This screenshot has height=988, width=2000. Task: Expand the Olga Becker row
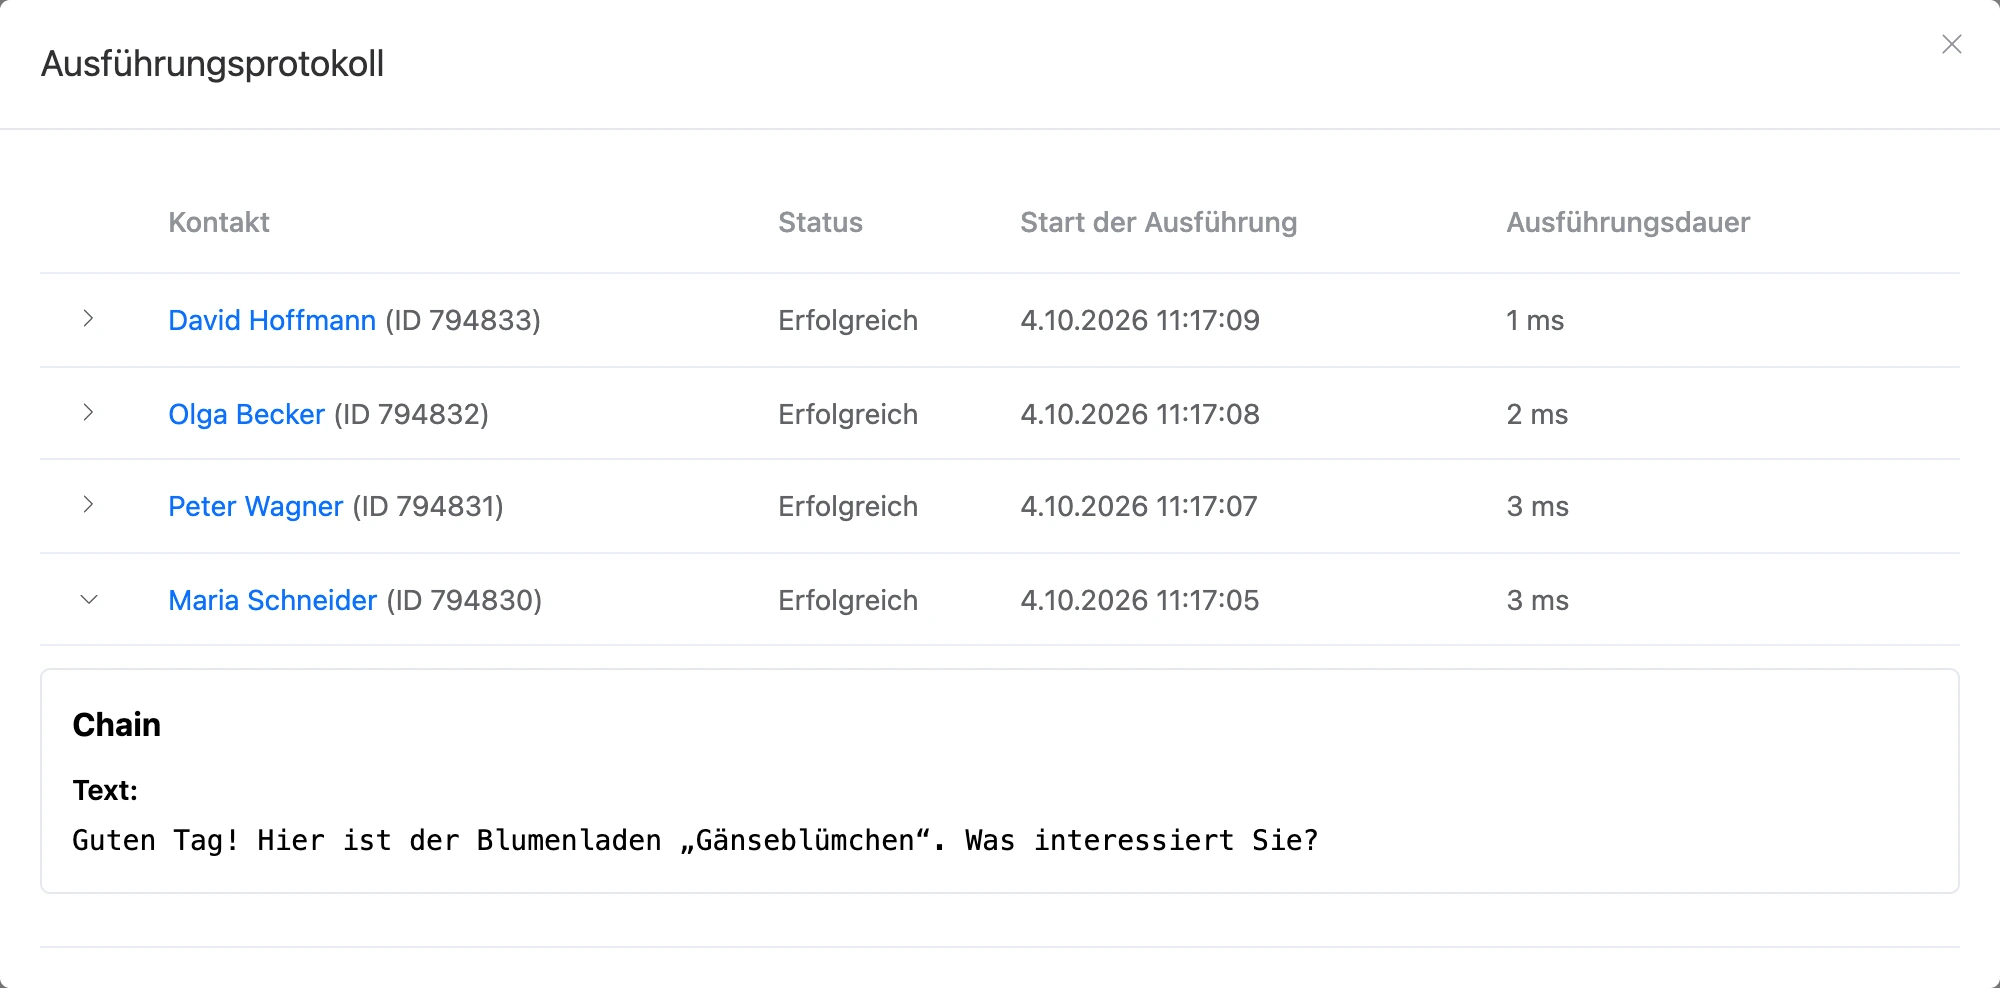point(88,412)
